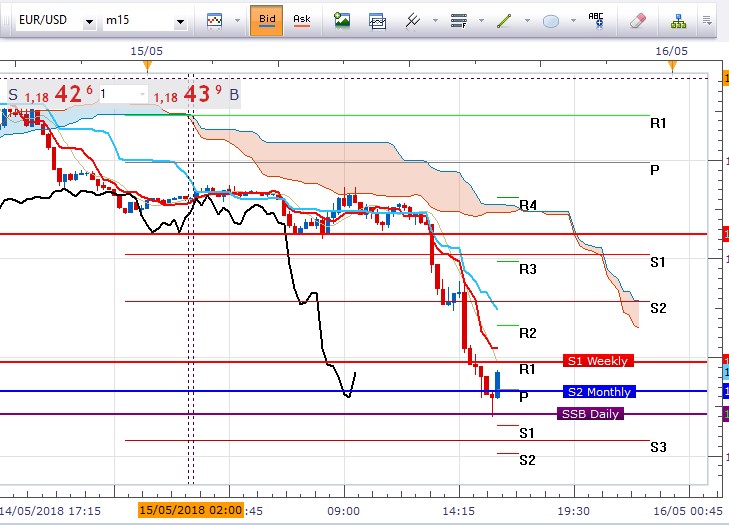This screenshot has height=525, width=729.
Task: Click the highlighted 15/05/2018 02:00 time label
Action: [x=191, y=510]
